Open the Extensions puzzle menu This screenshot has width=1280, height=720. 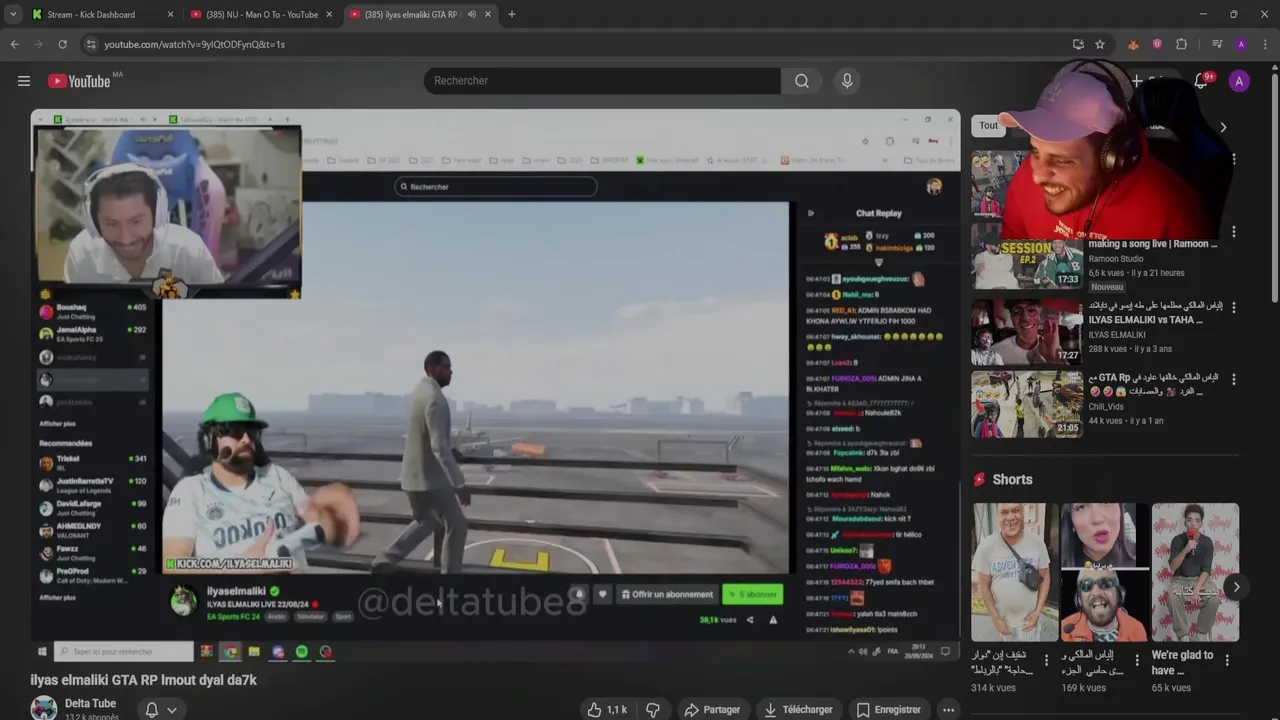[1181, 44]
